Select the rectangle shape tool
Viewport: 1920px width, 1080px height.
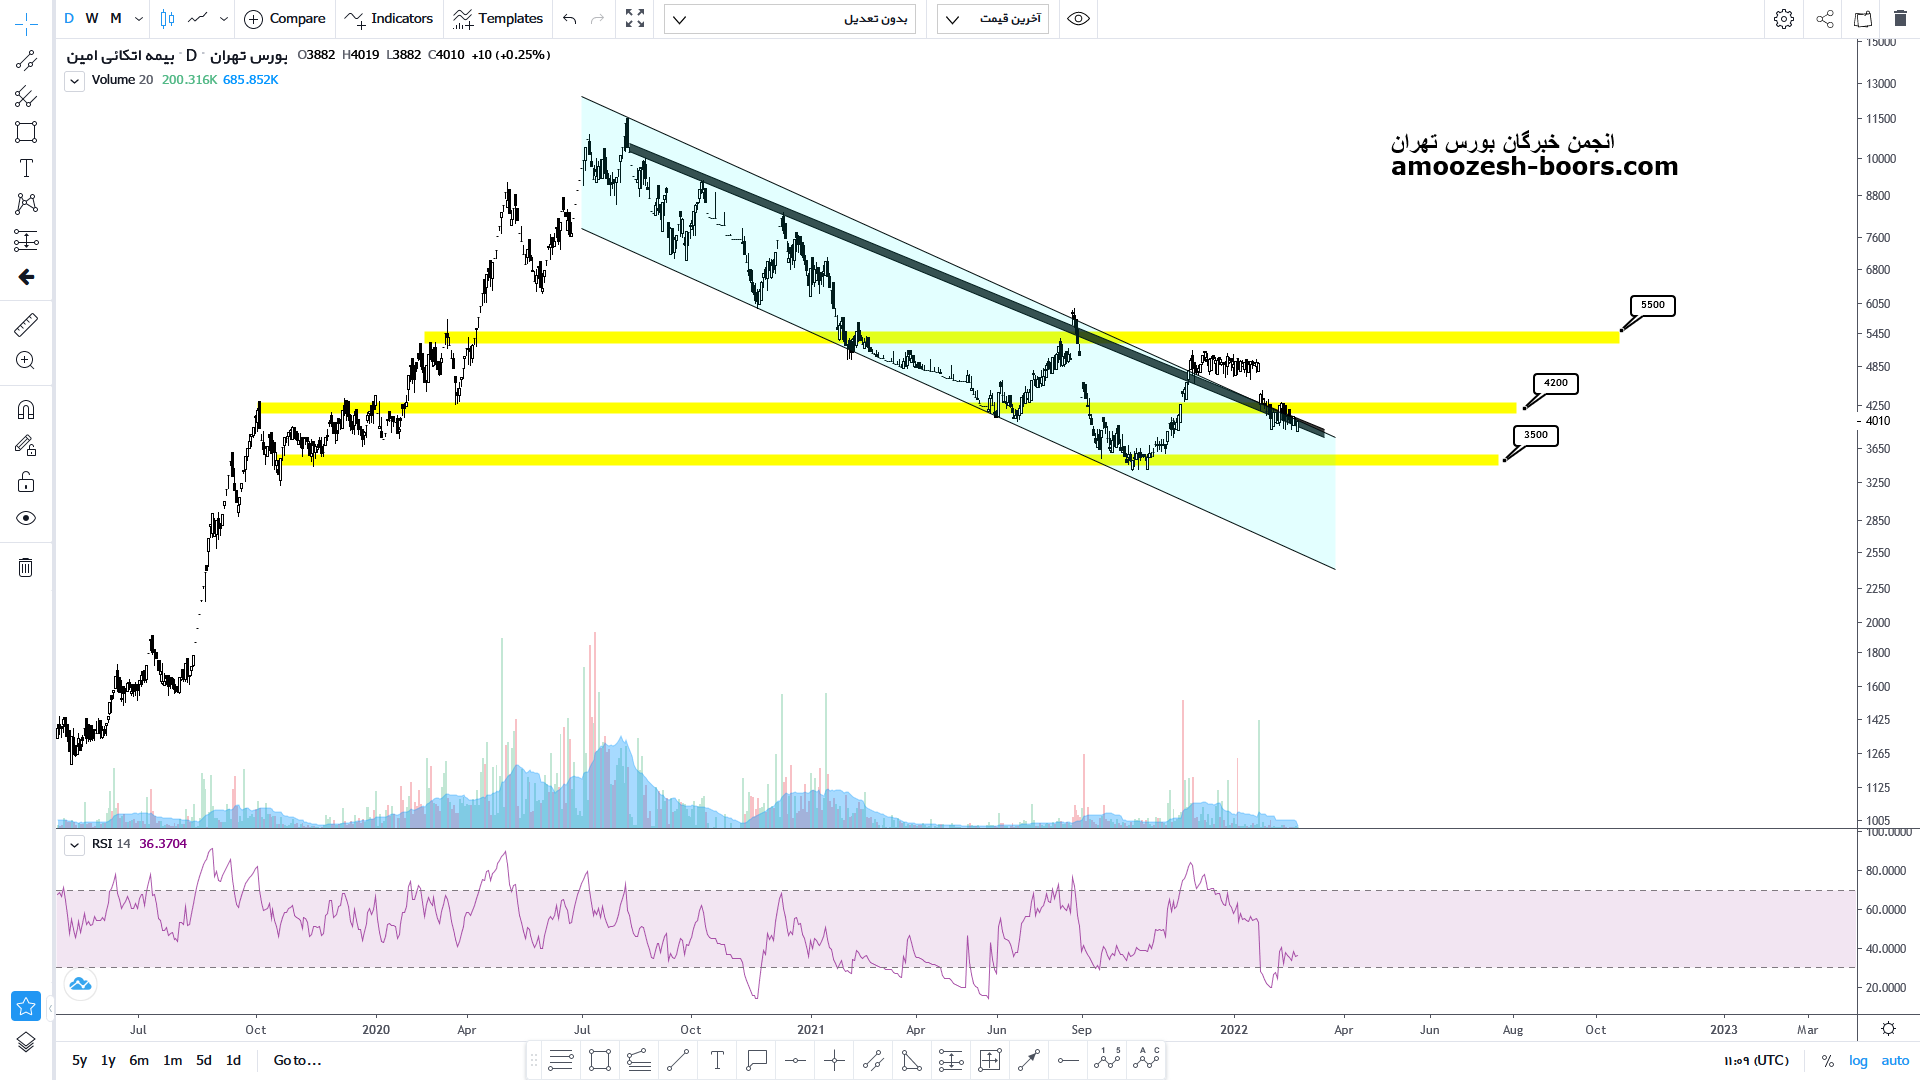pos(26,132)
